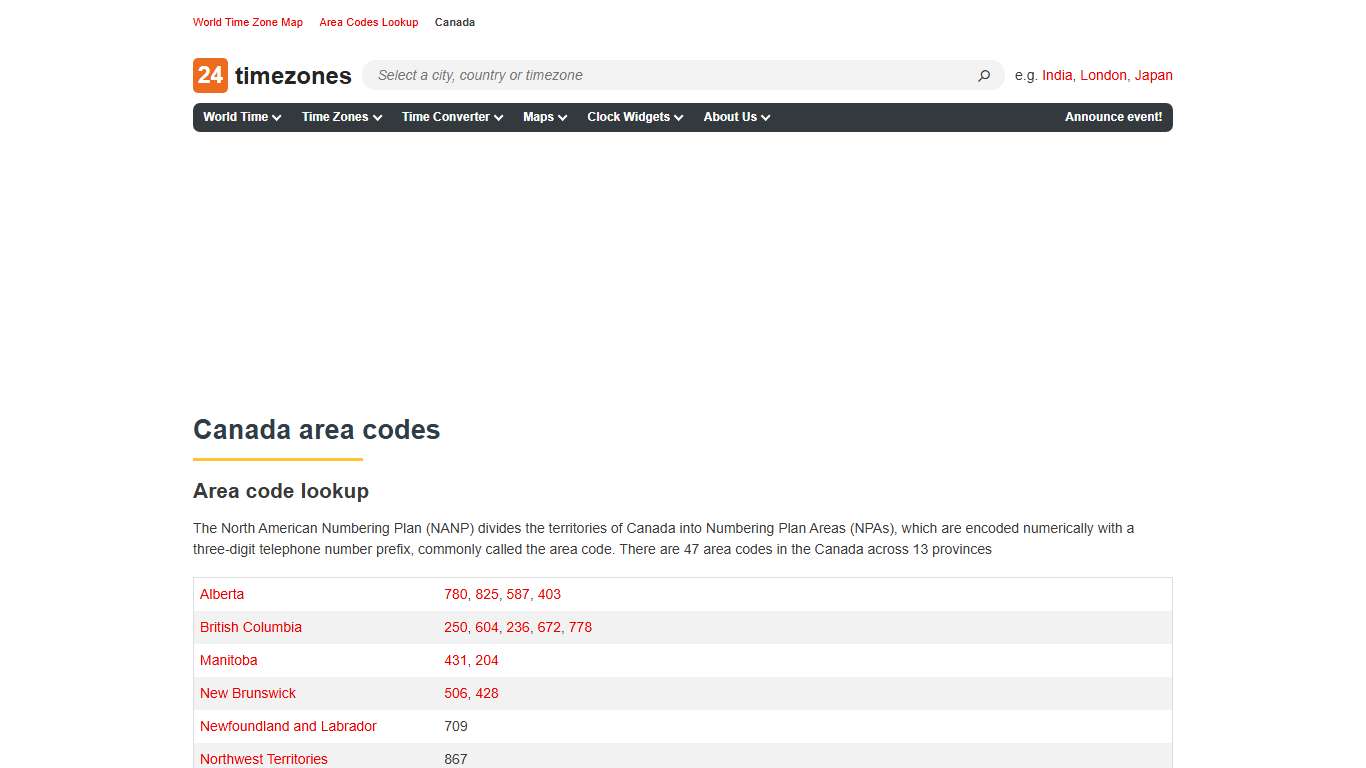This screenshot has height=768, width=1366.
Task: Open the About Us dropdown
Action: pos(735,117)
